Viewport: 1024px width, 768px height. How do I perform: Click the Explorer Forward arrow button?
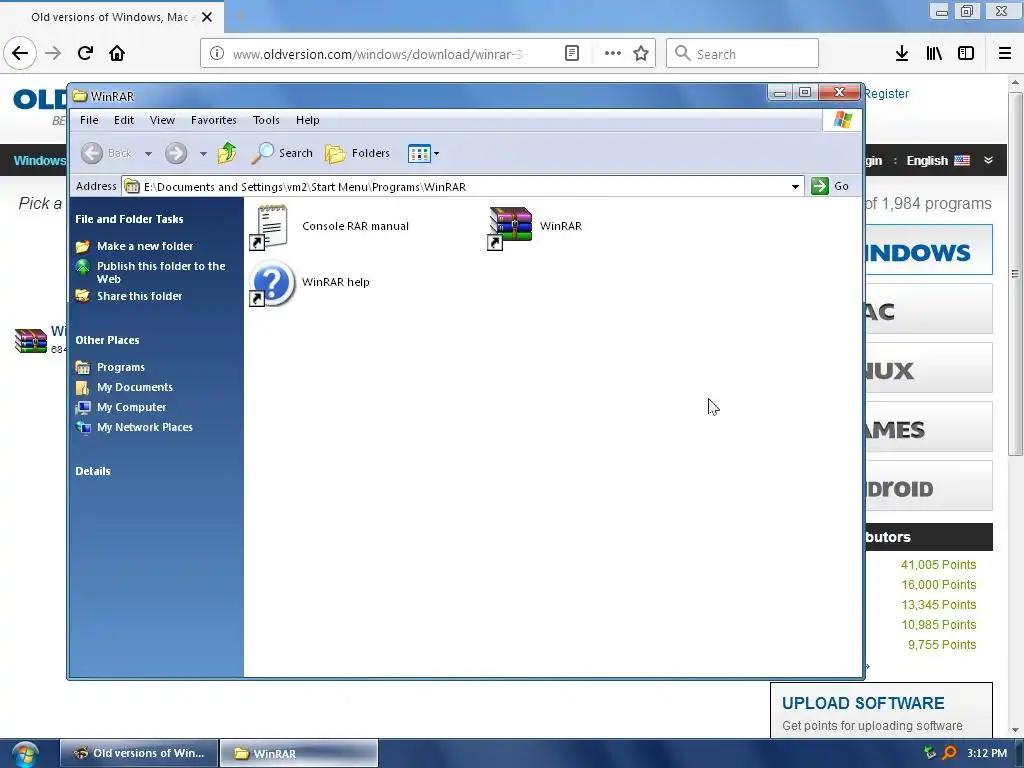(x=176, y=153)
